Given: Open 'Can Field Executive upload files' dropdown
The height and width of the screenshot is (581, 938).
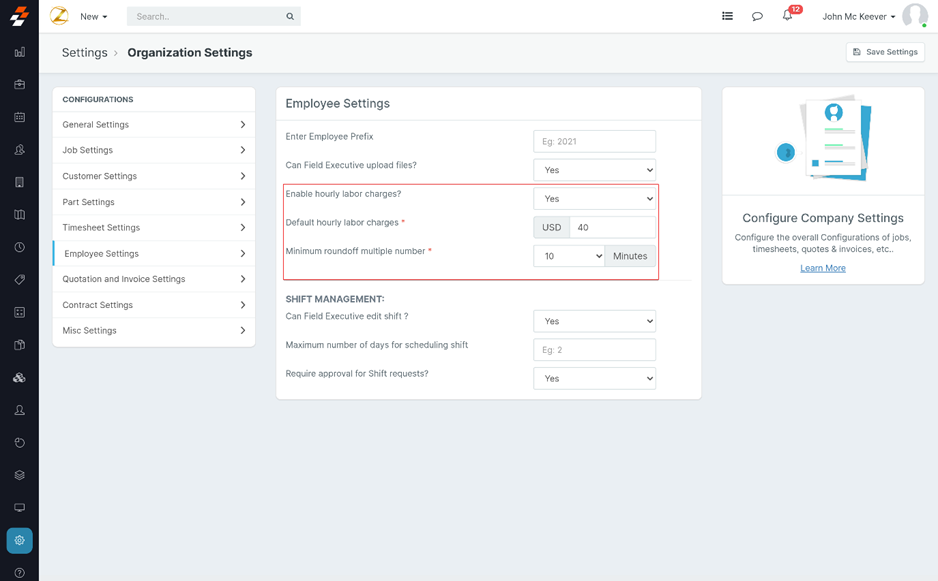Looking at the screenshot, I should pos(594,170).
